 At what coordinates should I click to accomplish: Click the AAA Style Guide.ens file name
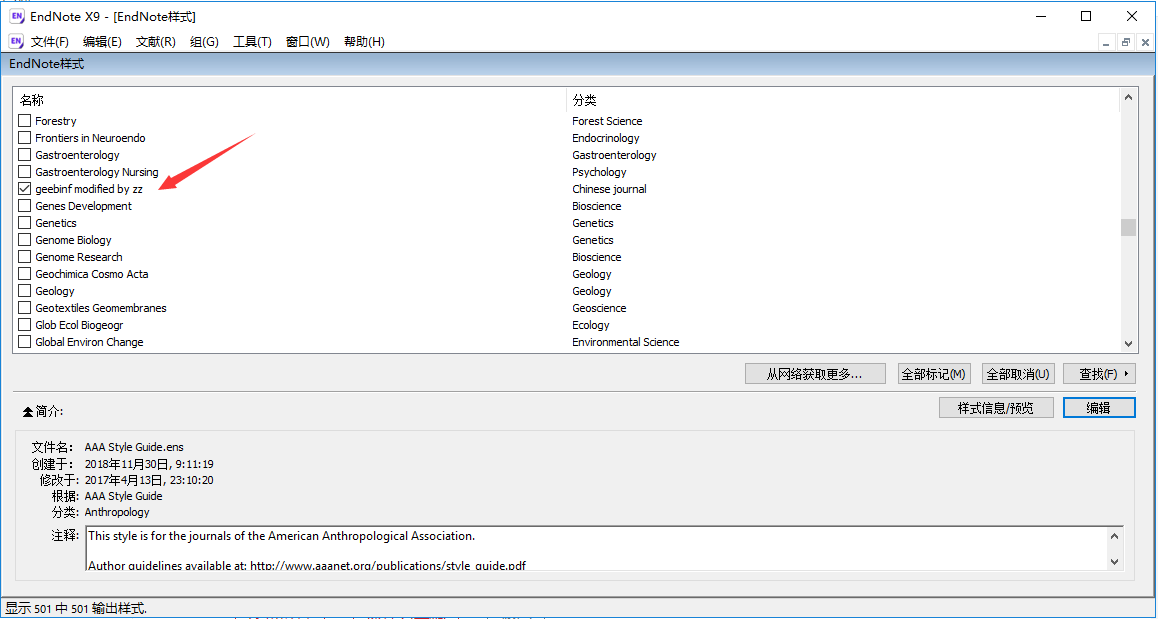point(134,447)
